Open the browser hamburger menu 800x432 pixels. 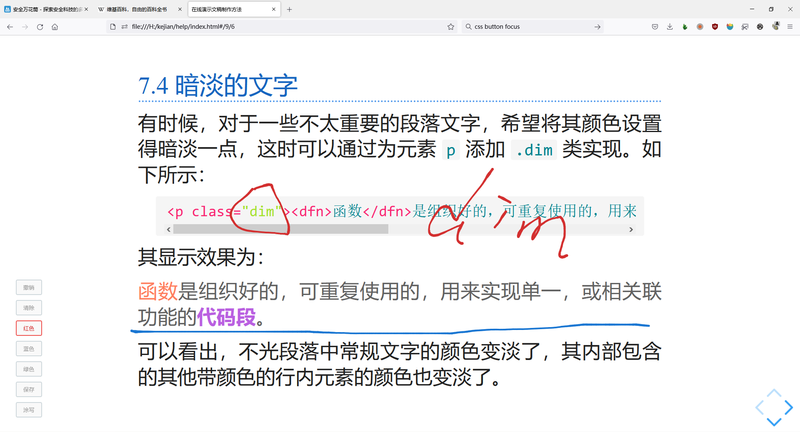click(790, 27)
